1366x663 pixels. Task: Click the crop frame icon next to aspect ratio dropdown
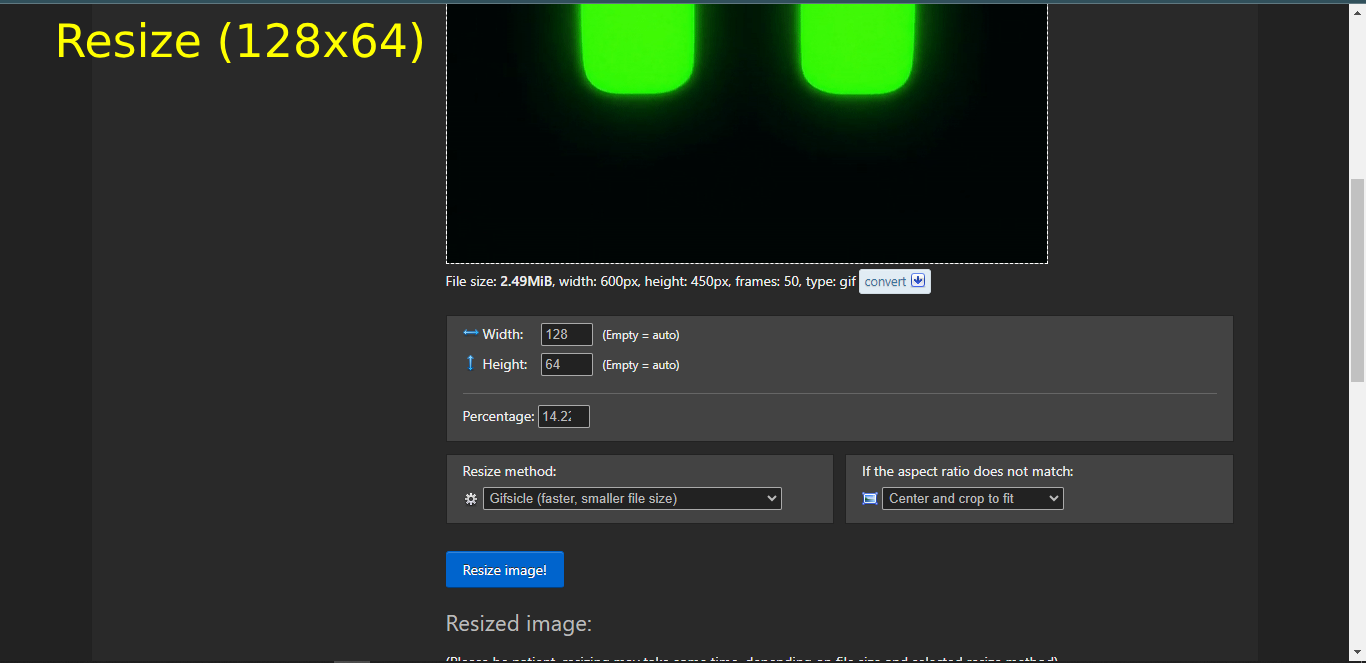[x=870, y=498]
